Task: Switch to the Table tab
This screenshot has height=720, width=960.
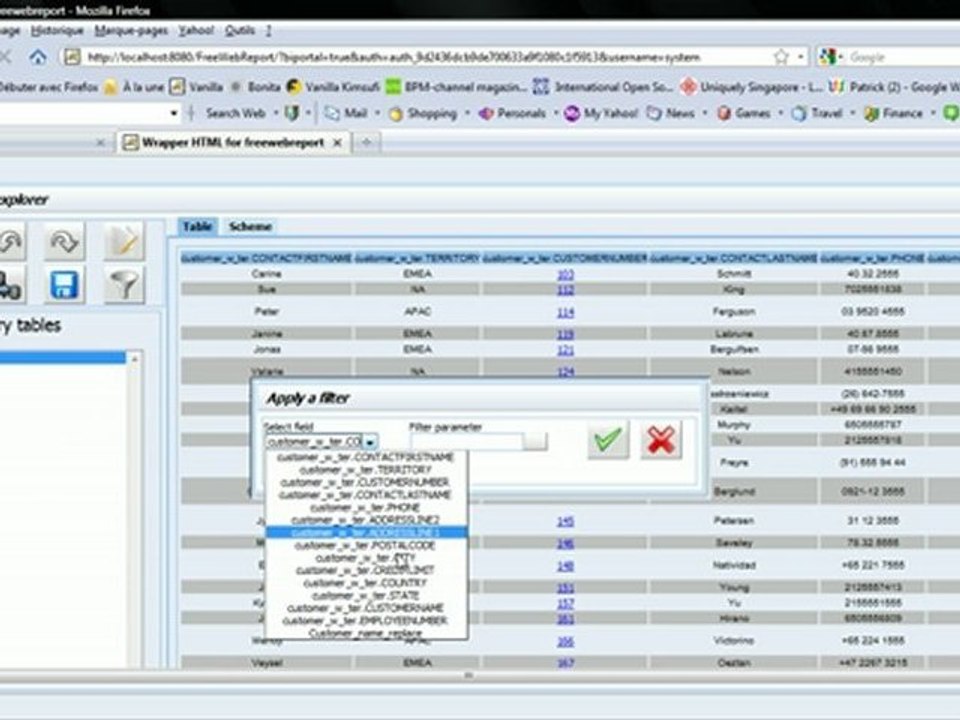Action: 198,227
